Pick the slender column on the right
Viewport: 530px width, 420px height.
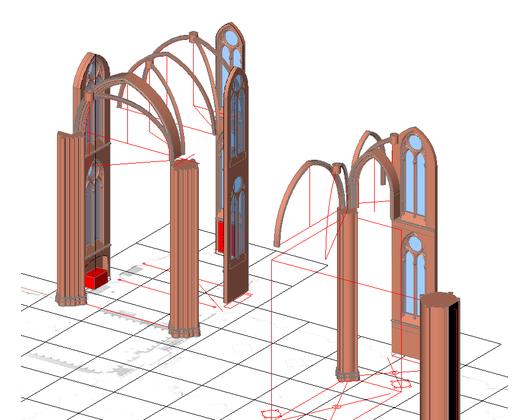pos(347,294)
